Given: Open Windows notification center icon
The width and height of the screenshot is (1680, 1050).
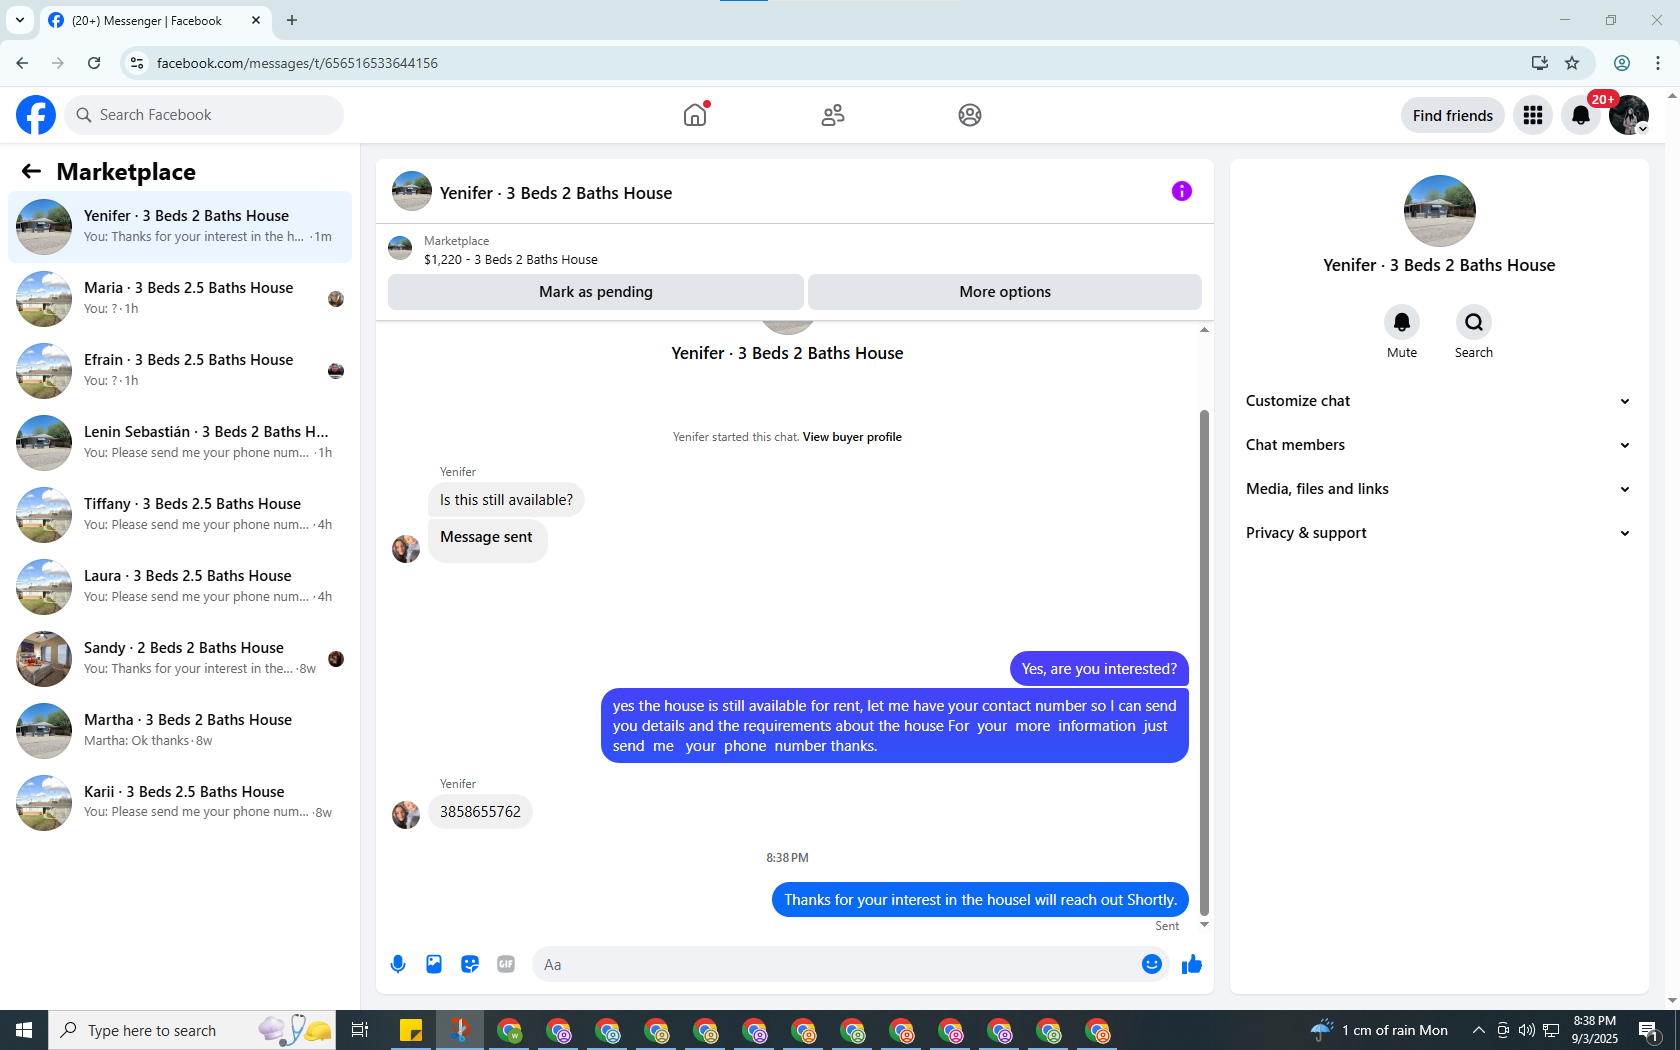Looking at the screenshot, I should [1650, 1030].
